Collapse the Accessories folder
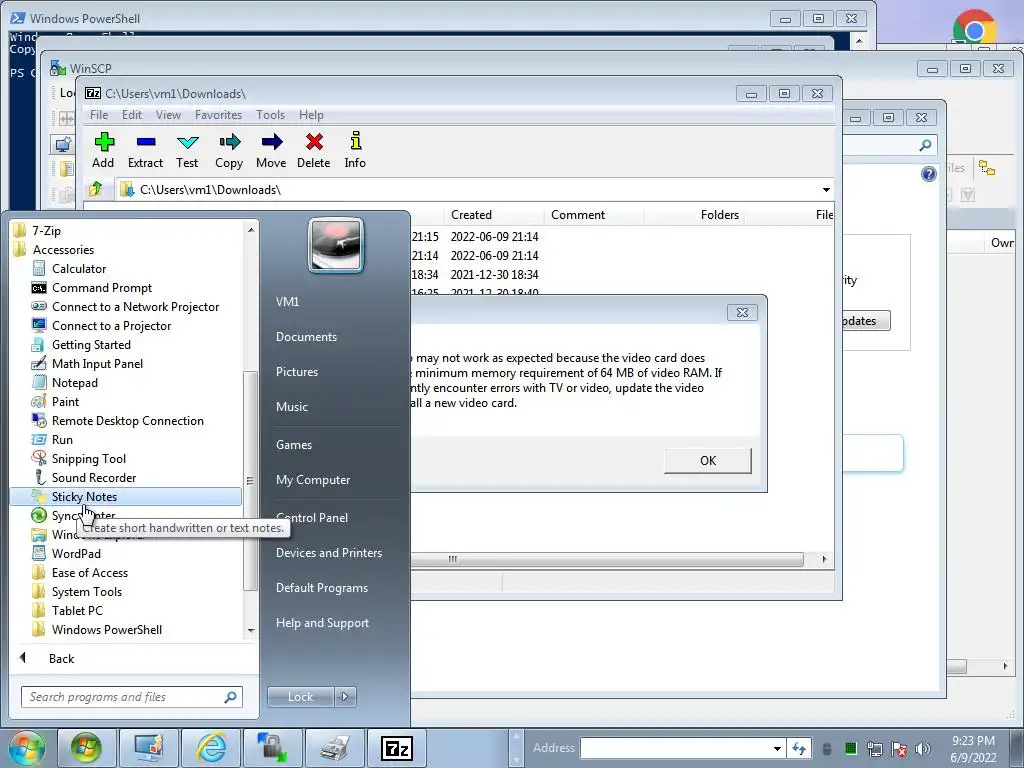Screen dimensions: 1024x768 [63, 249]
